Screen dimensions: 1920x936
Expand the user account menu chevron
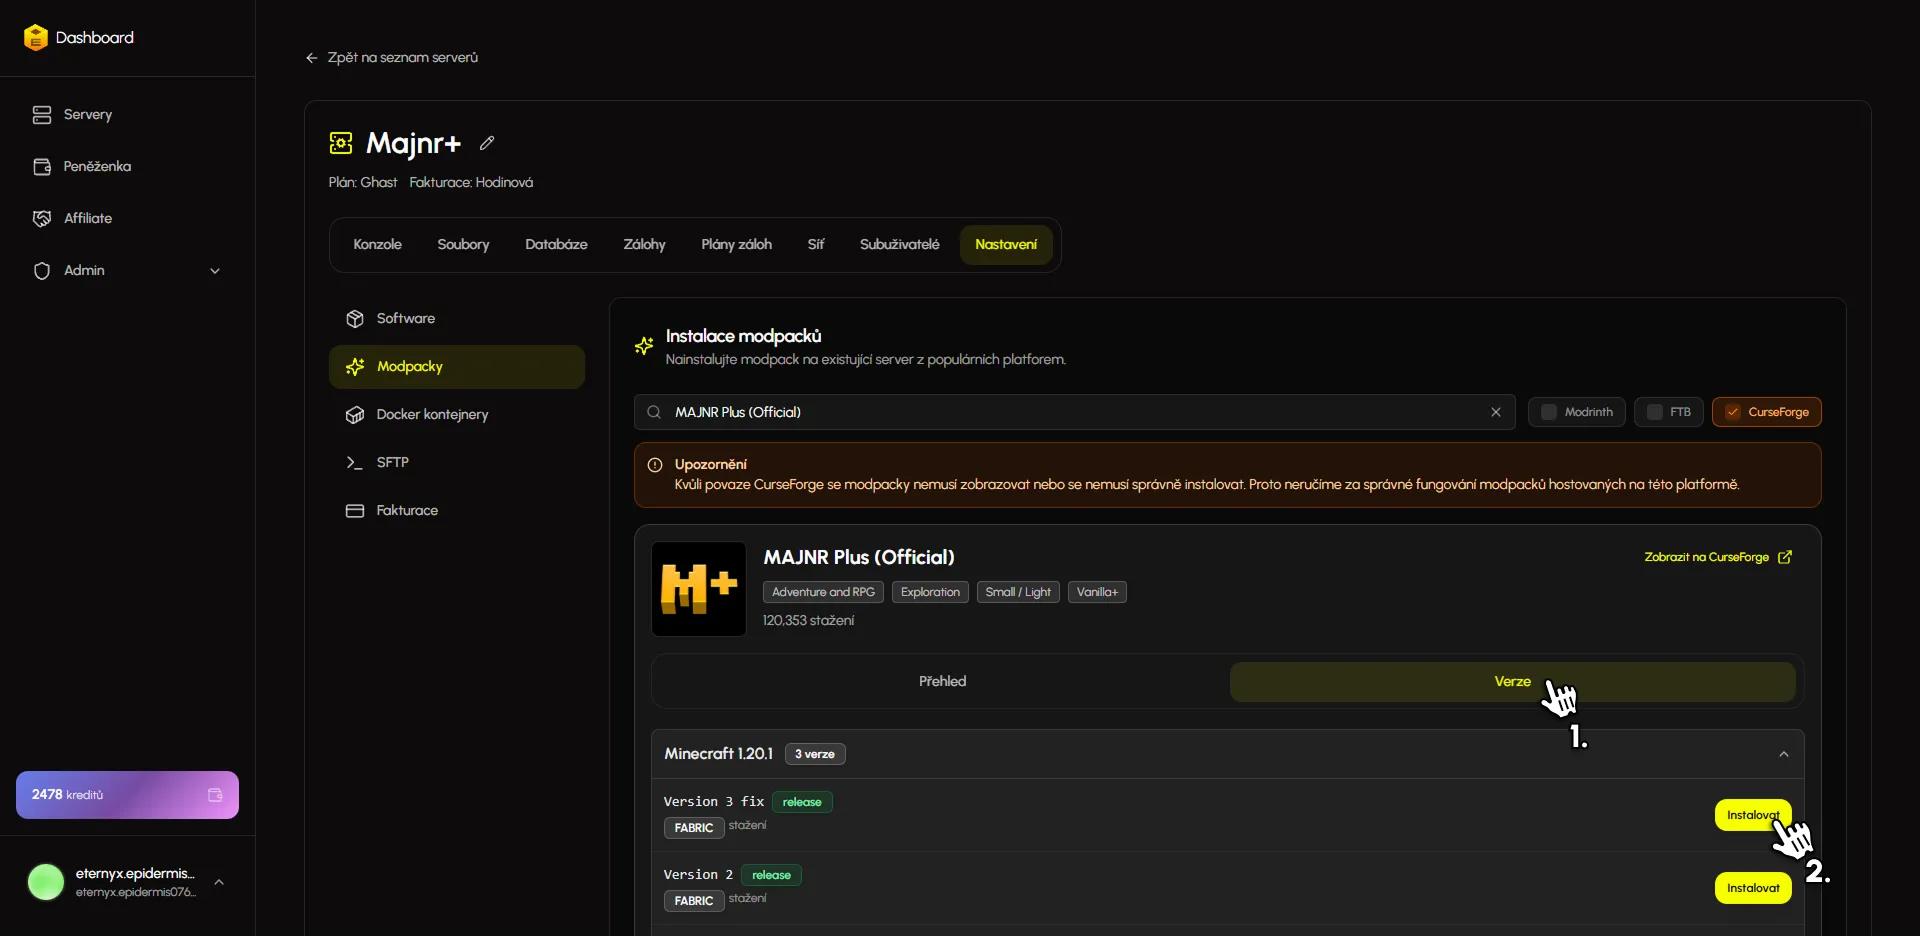219,882
